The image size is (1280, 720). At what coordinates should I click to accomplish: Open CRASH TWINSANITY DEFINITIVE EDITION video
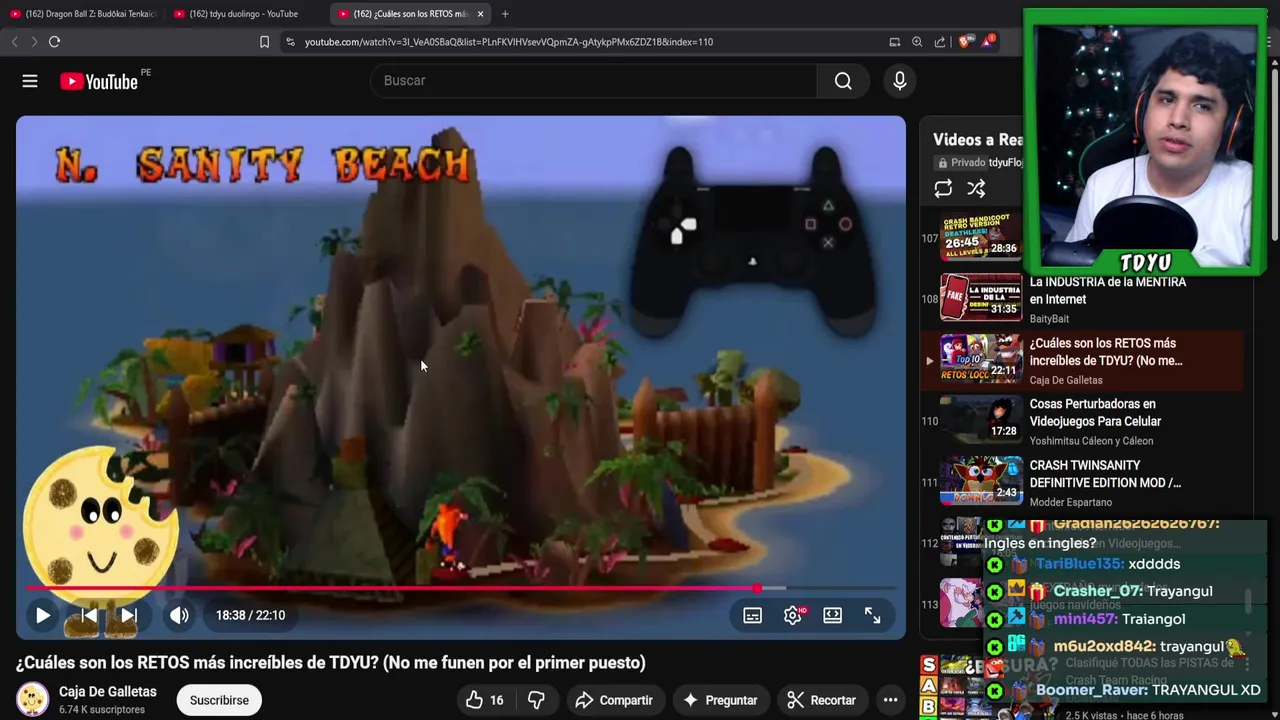(x=1105, y=474)
